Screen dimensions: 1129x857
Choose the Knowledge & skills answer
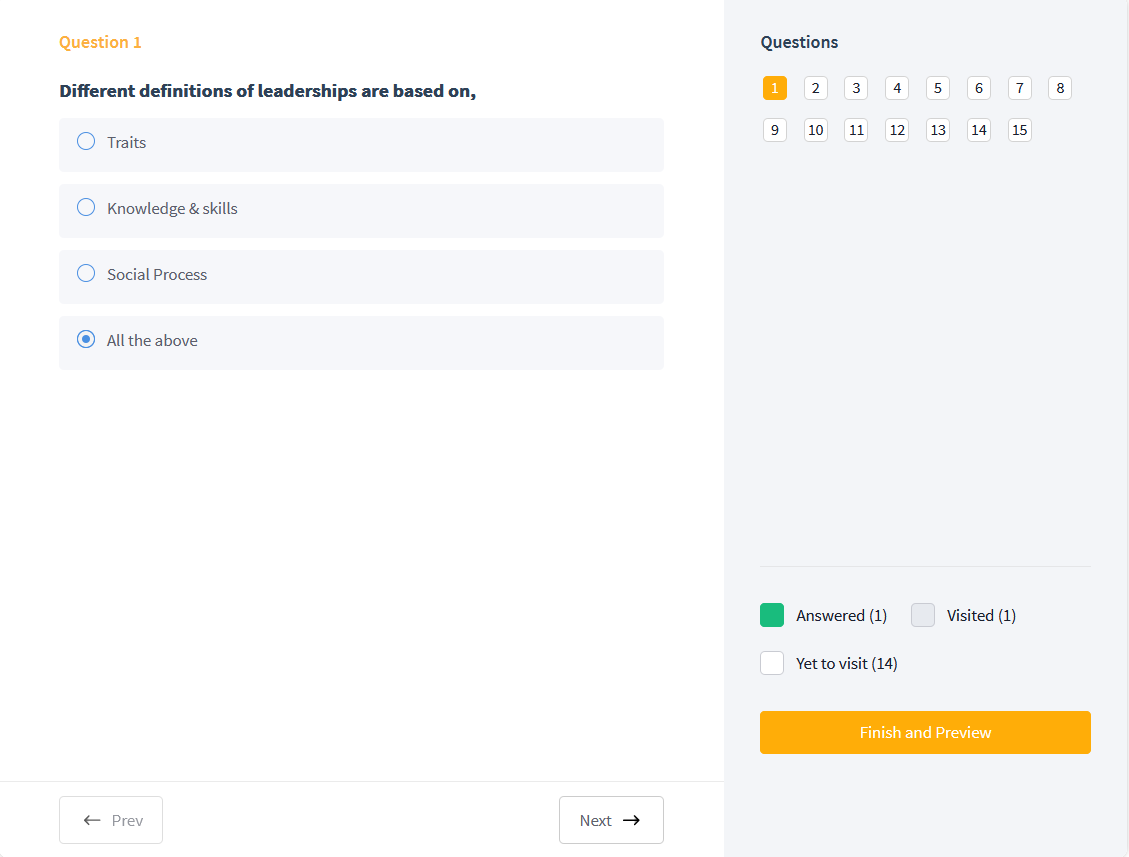pyautogui.click(x=86, y=208)
